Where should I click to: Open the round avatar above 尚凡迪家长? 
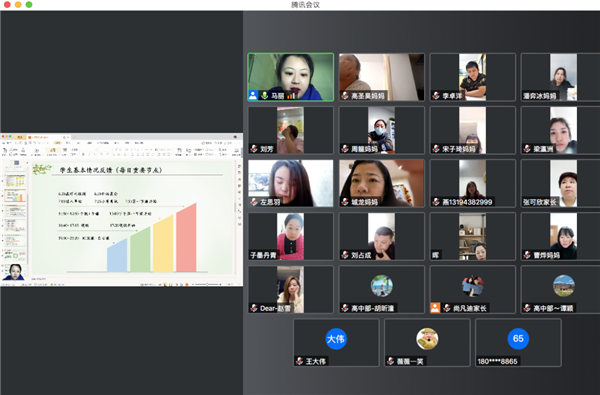click(x=473, y=286)
